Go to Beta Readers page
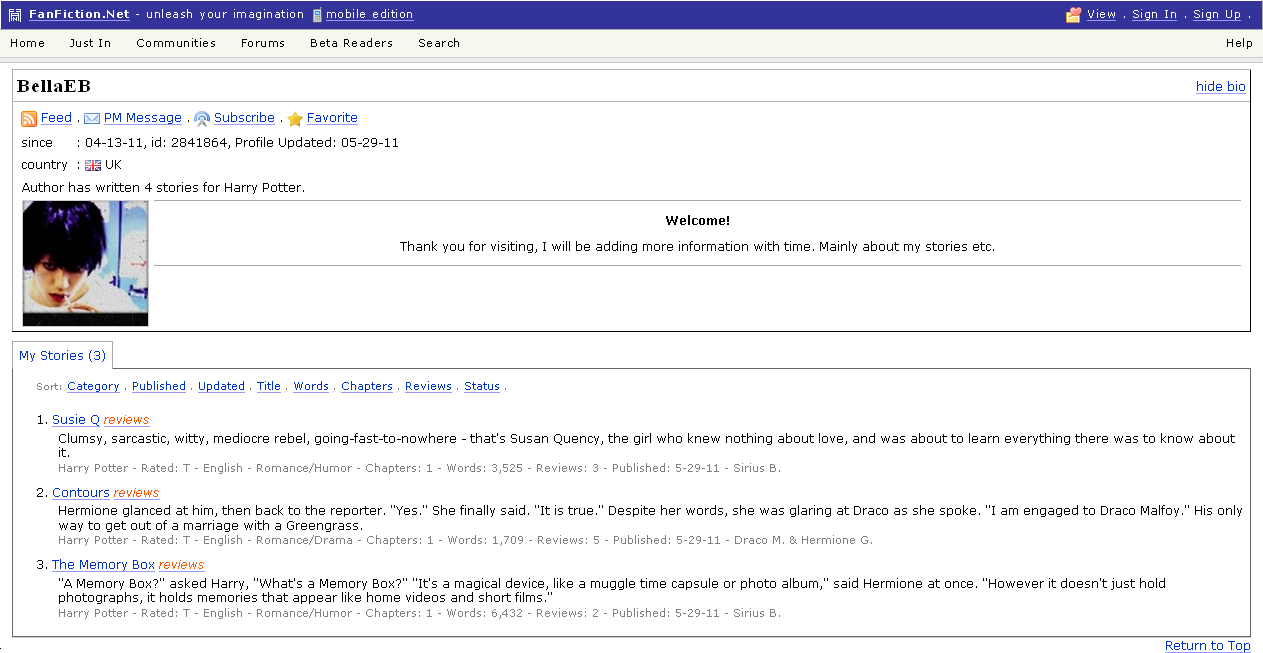Viewport: 1263px width, 653px height. [351, 43]
